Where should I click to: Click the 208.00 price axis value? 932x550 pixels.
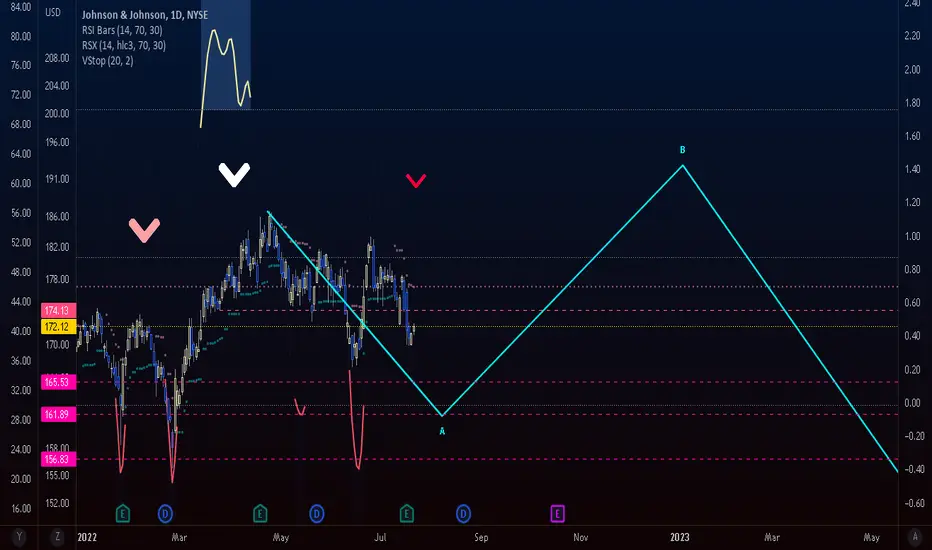(x=57, y=58)
